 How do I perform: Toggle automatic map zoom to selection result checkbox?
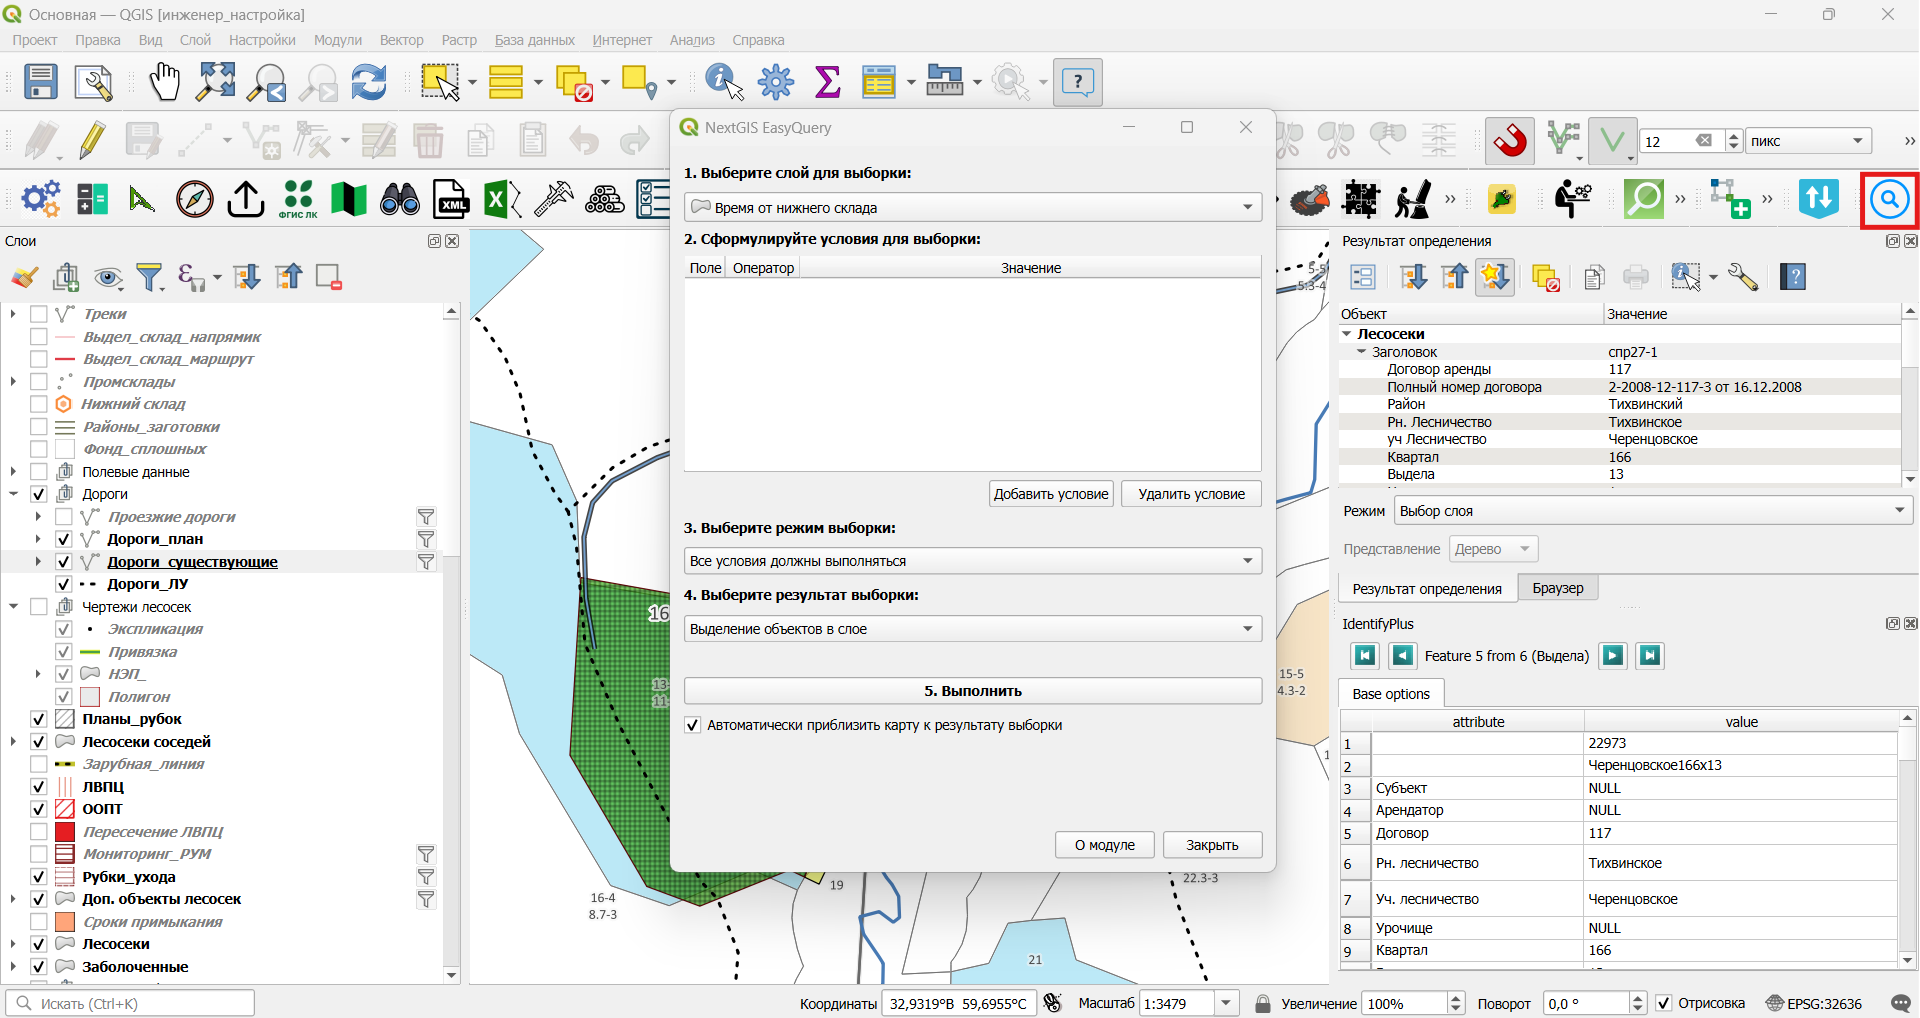(x=692, y=725)
